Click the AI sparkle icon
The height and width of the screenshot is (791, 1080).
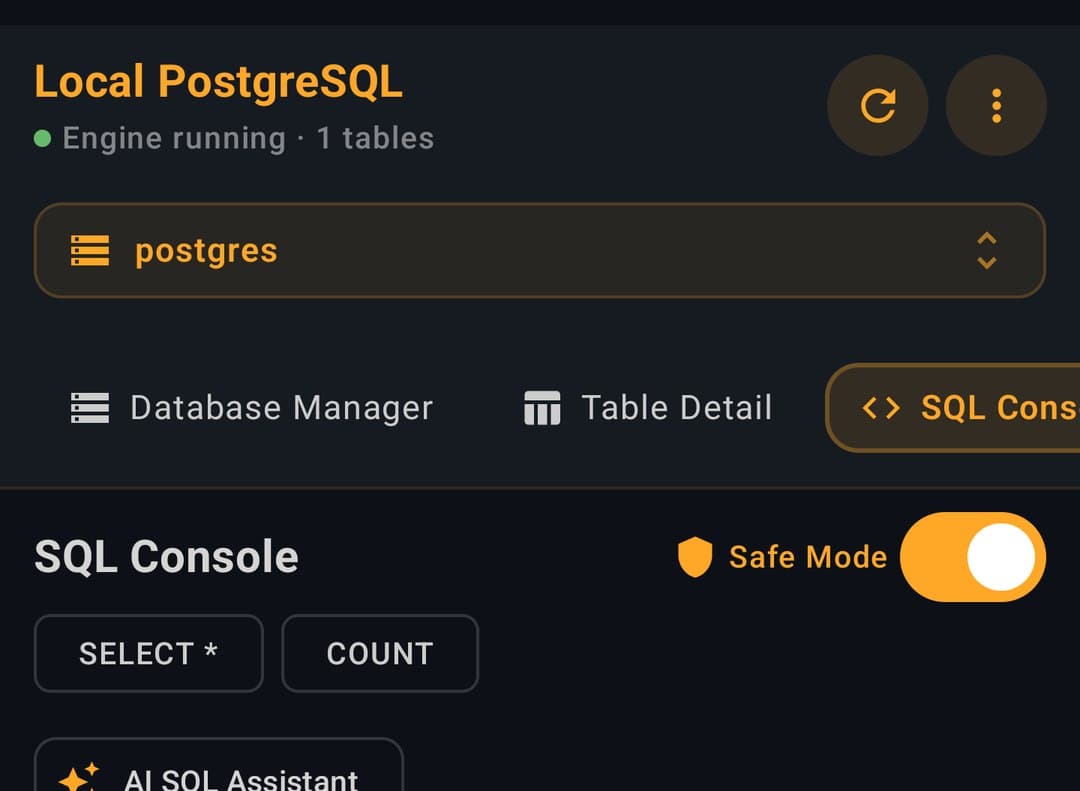coord(78,777)
